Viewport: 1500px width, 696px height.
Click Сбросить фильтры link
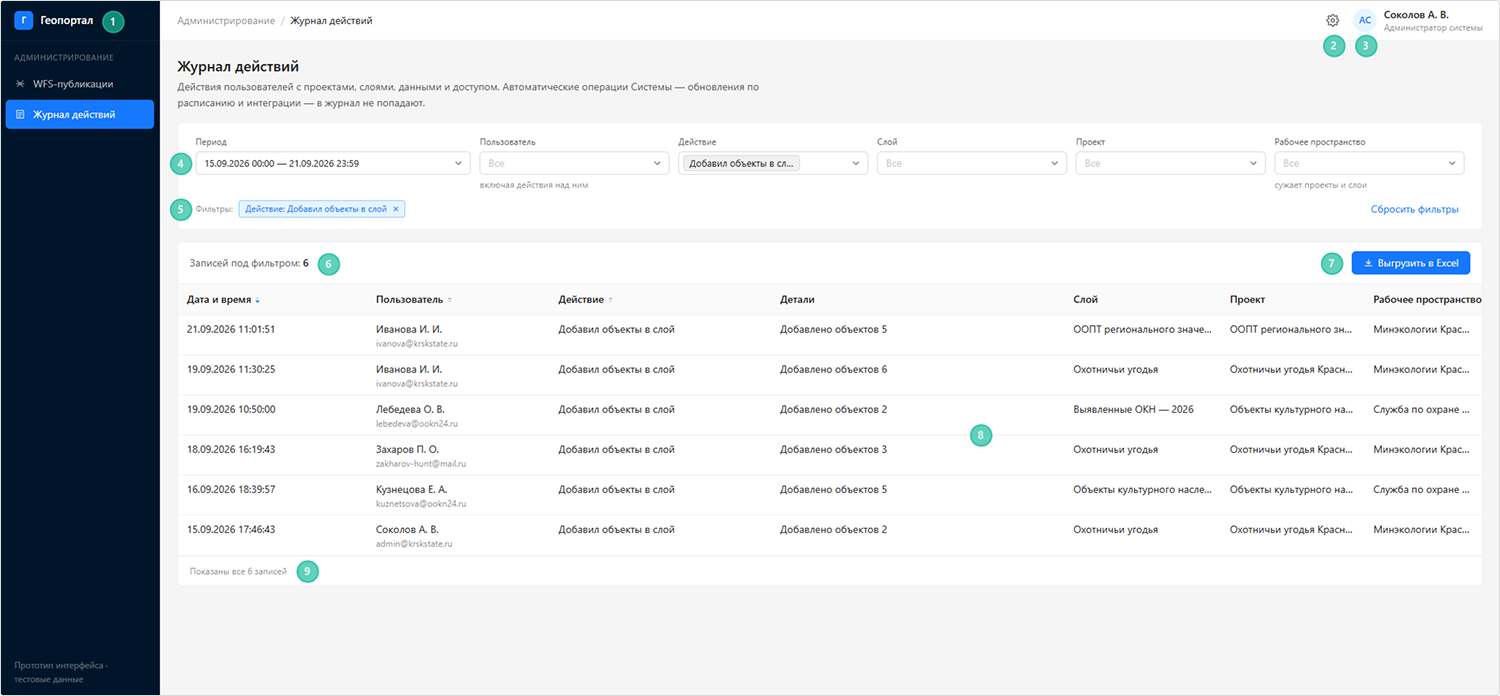coord(1414,209)
